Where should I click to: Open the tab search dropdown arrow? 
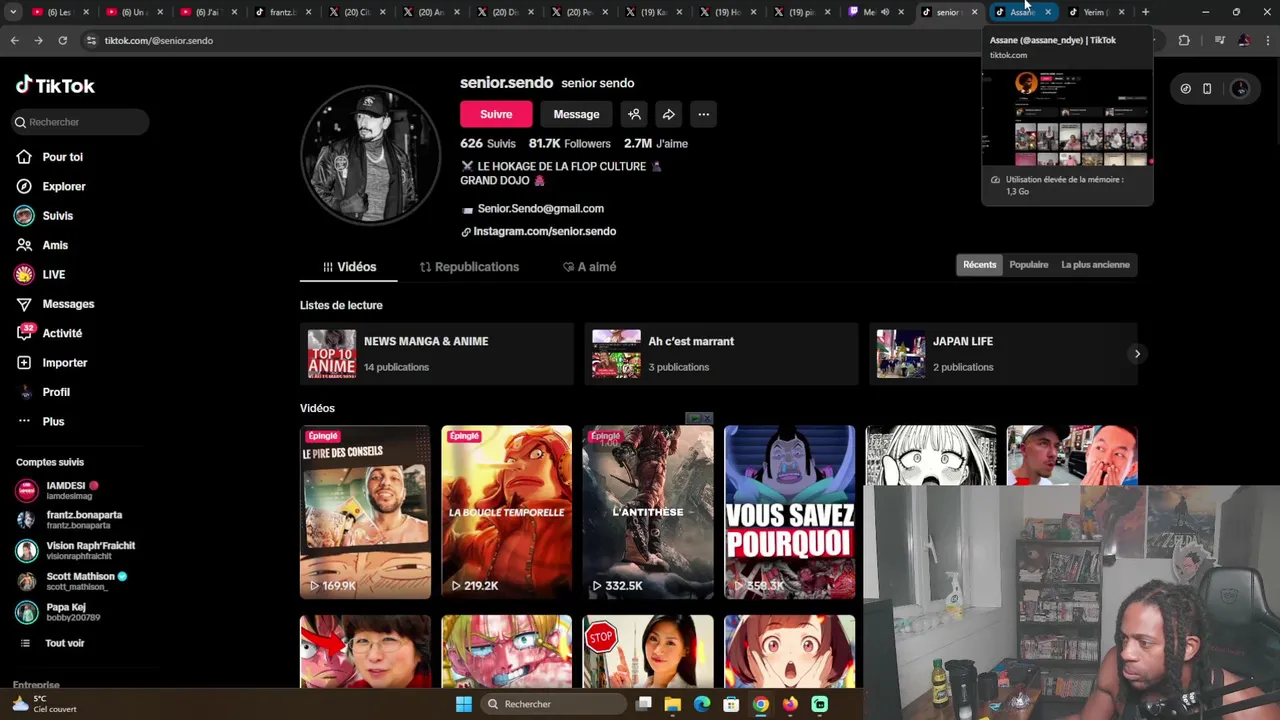pyautogui.click(x=13, y=12)
